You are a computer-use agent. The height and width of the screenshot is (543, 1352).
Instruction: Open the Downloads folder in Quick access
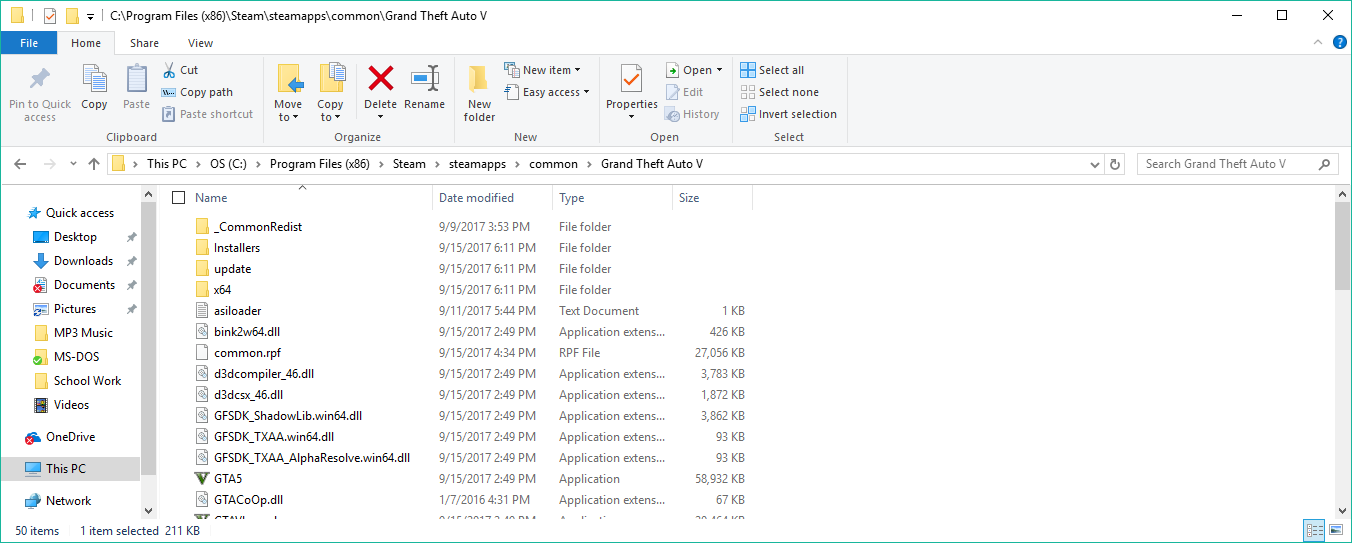pyautogui.click(x=83, y=261)
